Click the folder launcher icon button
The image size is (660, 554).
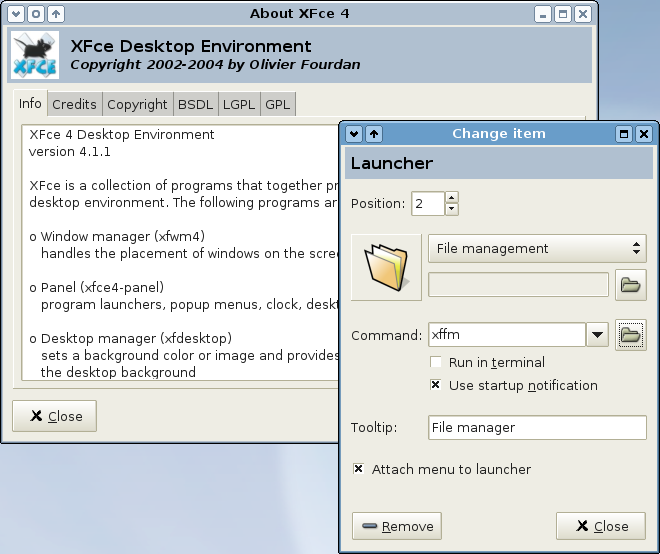point(385,267)
